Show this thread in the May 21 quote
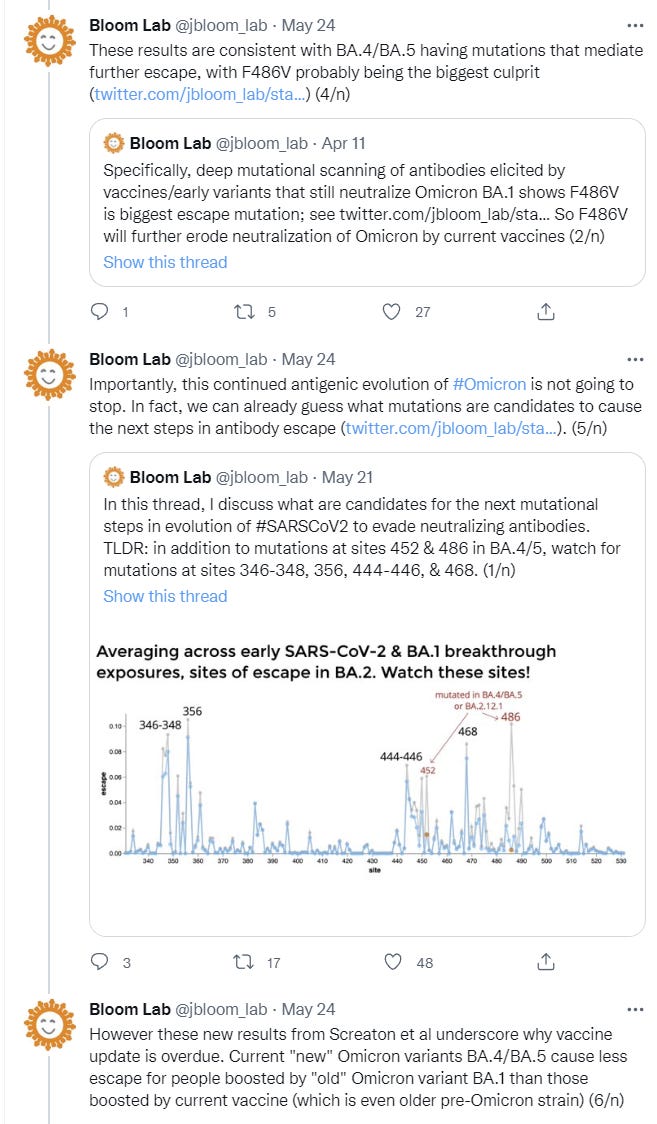657x1124 pixels. click(x=165, y=596)
